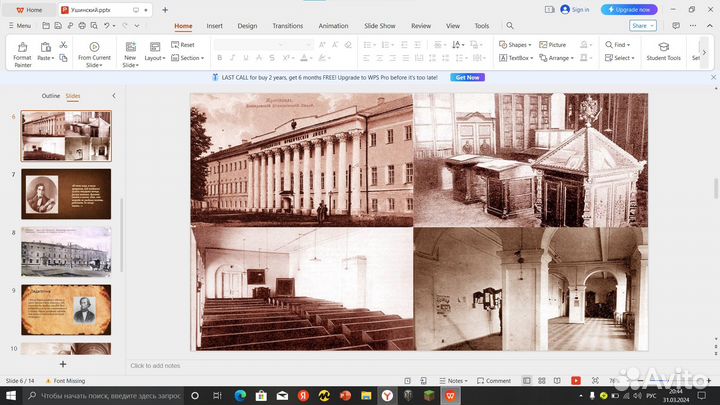
Task: Select slide 8 thumbnail
Action: (x=66, y=252)
